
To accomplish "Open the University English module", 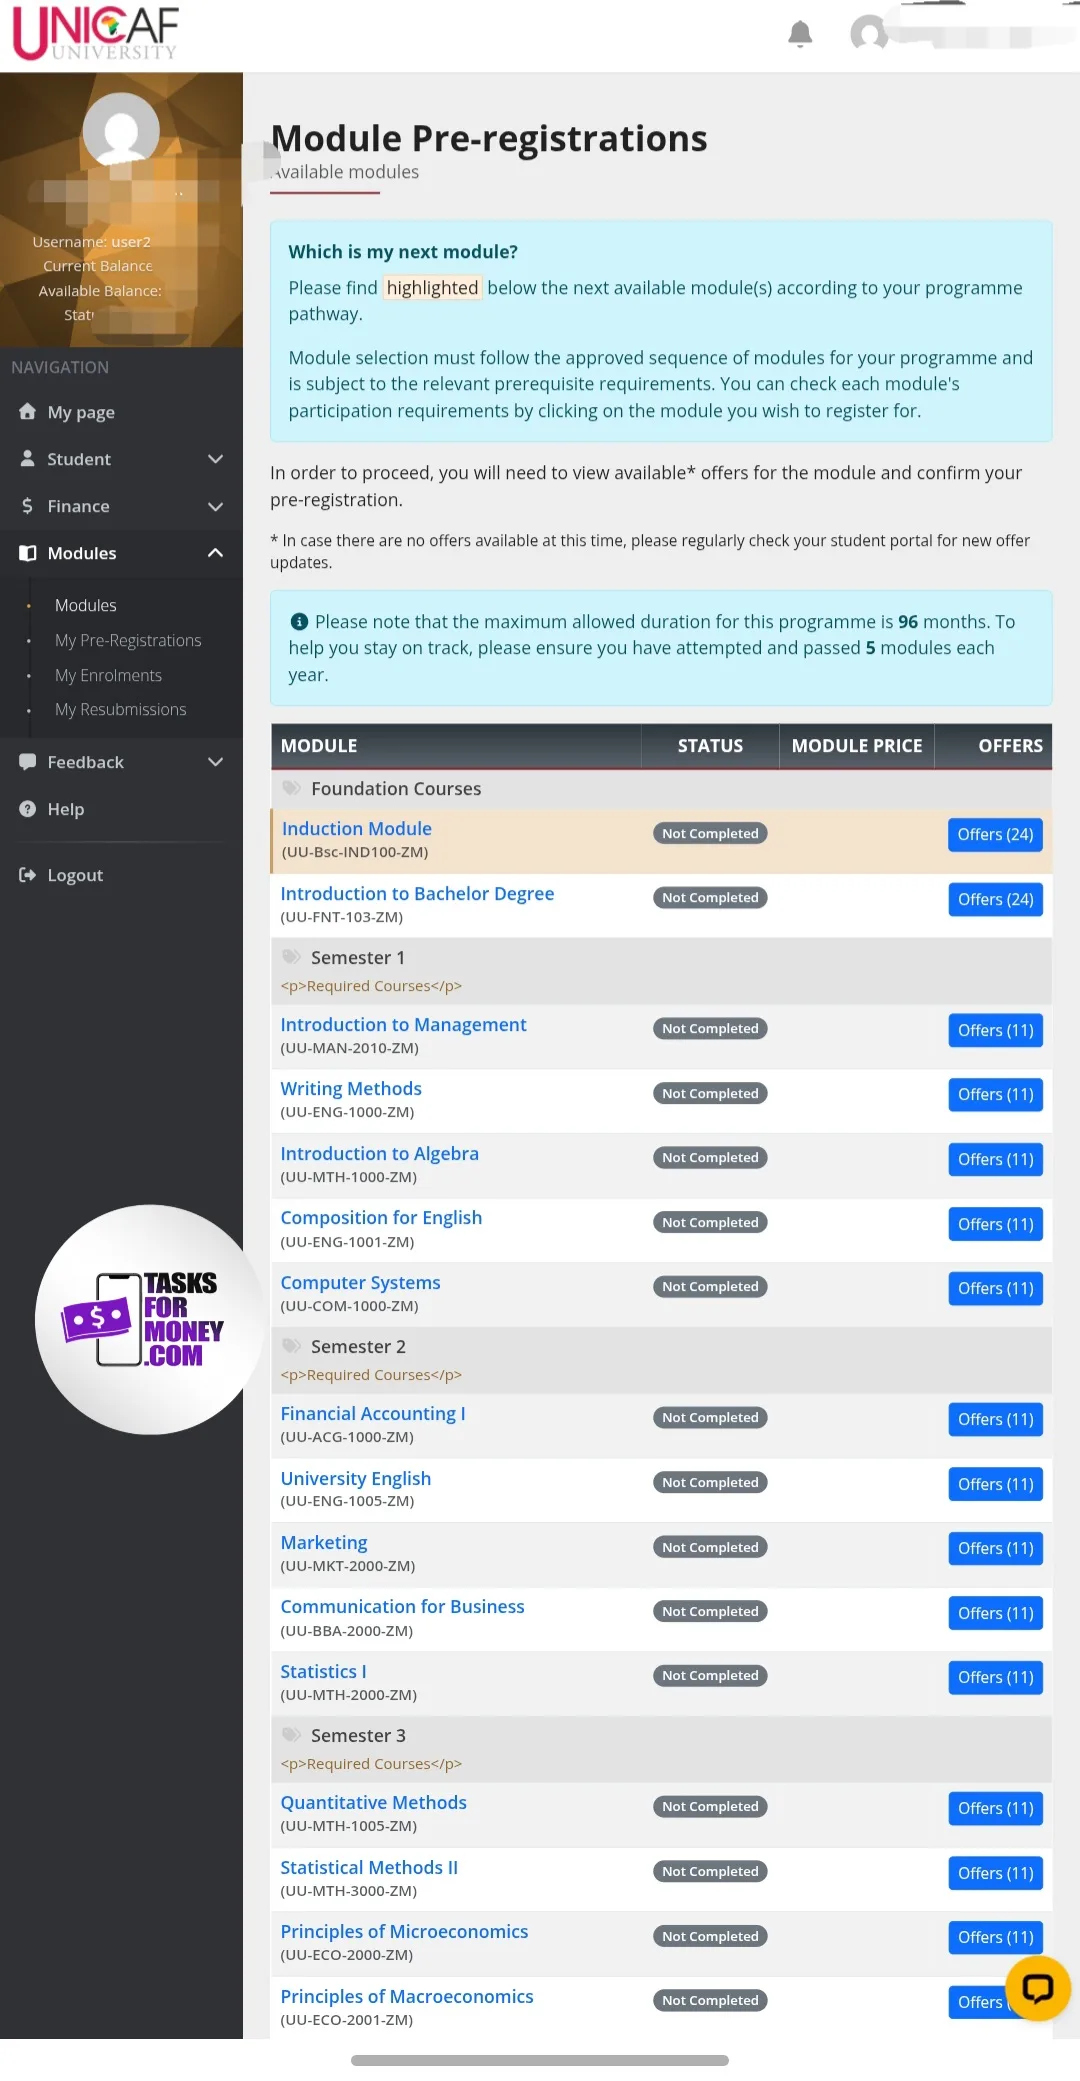I will (356, 1479).
